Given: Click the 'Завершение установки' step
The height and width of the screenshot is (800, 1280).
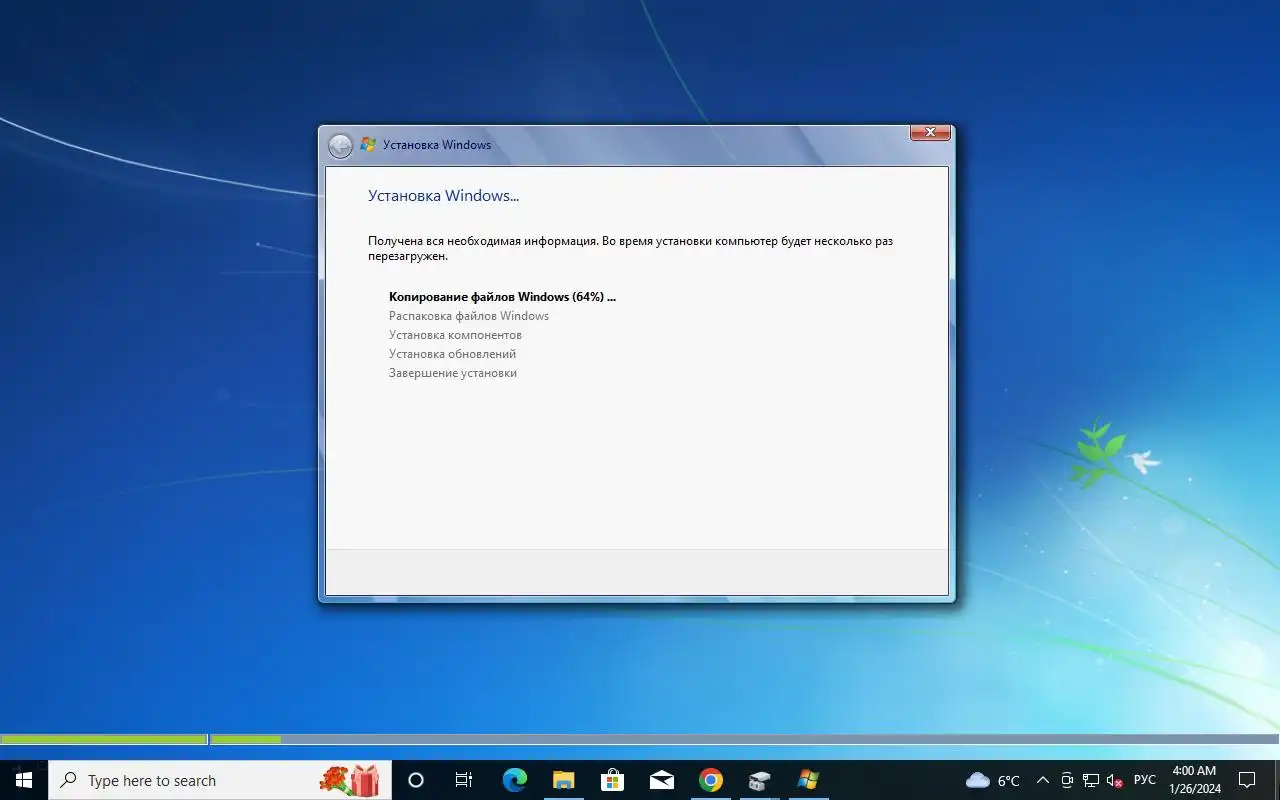Looking at the screenshot, I should [x=453, y=373].
